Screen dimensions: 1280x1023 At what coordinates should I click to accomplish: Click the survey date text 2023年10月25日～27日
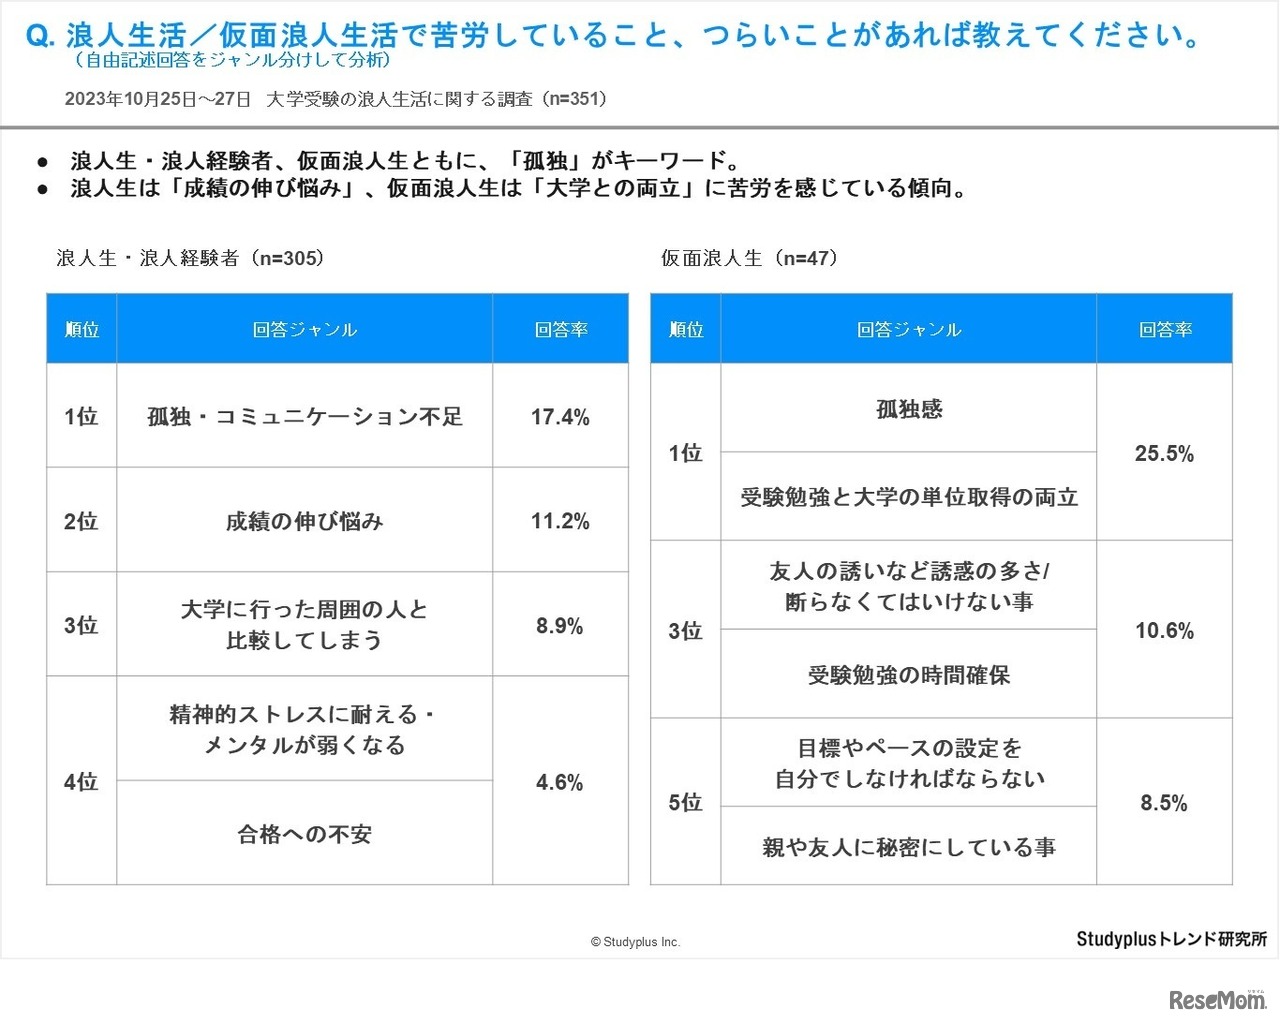tap(160, 99)
